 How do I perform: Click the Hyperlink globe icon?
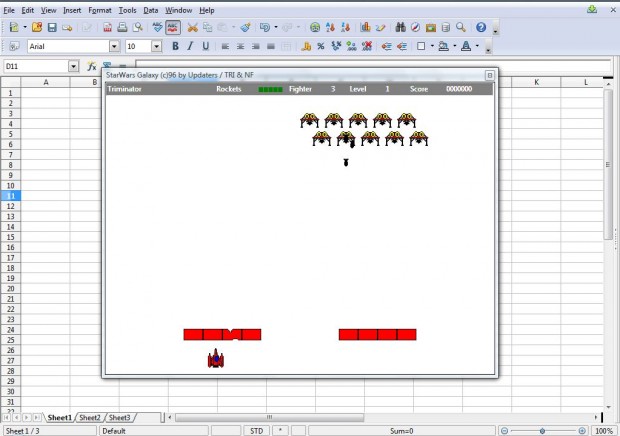pos(315,27)
